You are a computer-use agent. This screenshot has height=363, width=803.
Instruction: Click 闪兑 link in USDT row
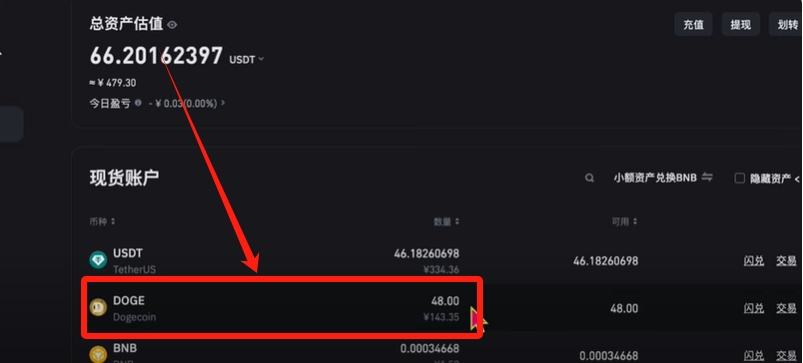753,261
